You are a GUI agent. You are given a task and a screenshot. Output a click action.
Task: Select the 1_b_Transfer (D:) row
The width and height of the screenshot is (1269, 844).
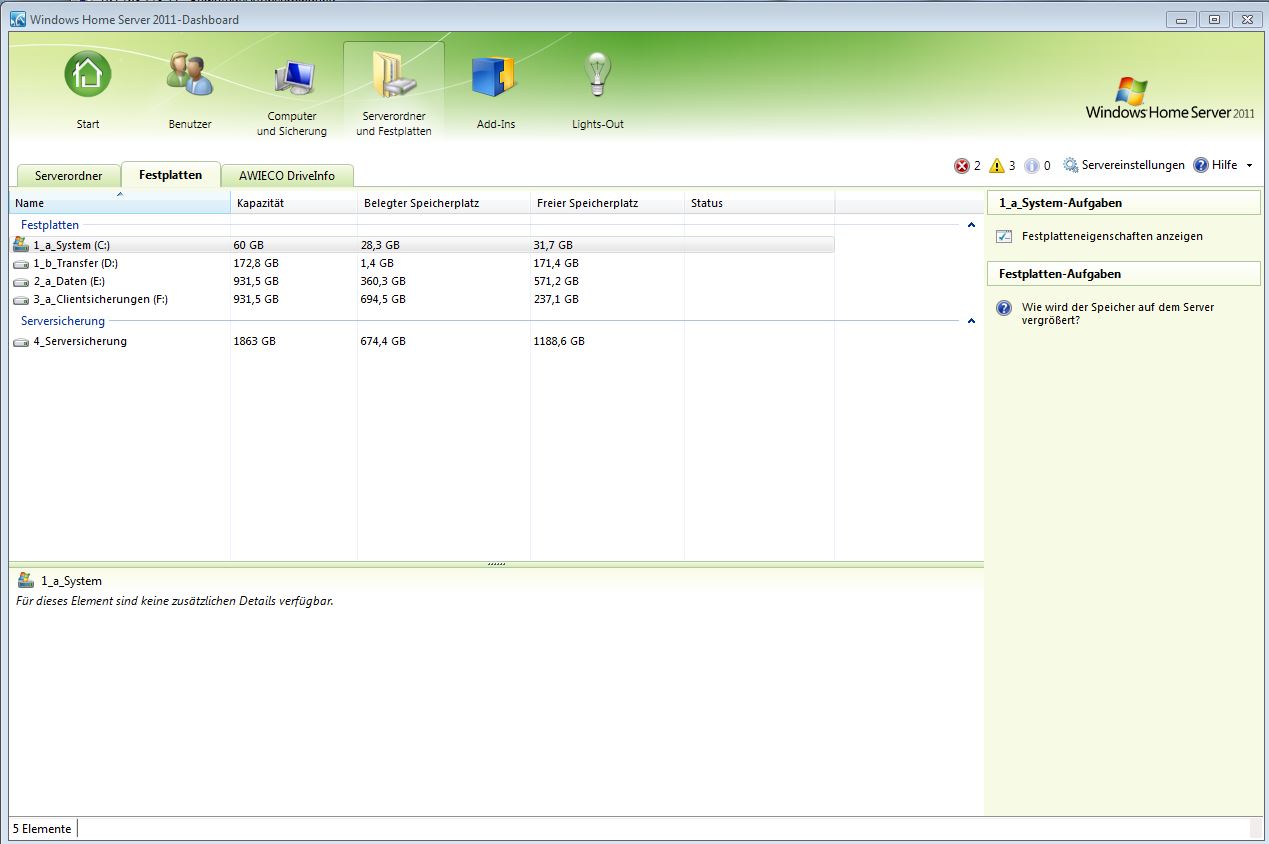point(422,264)
